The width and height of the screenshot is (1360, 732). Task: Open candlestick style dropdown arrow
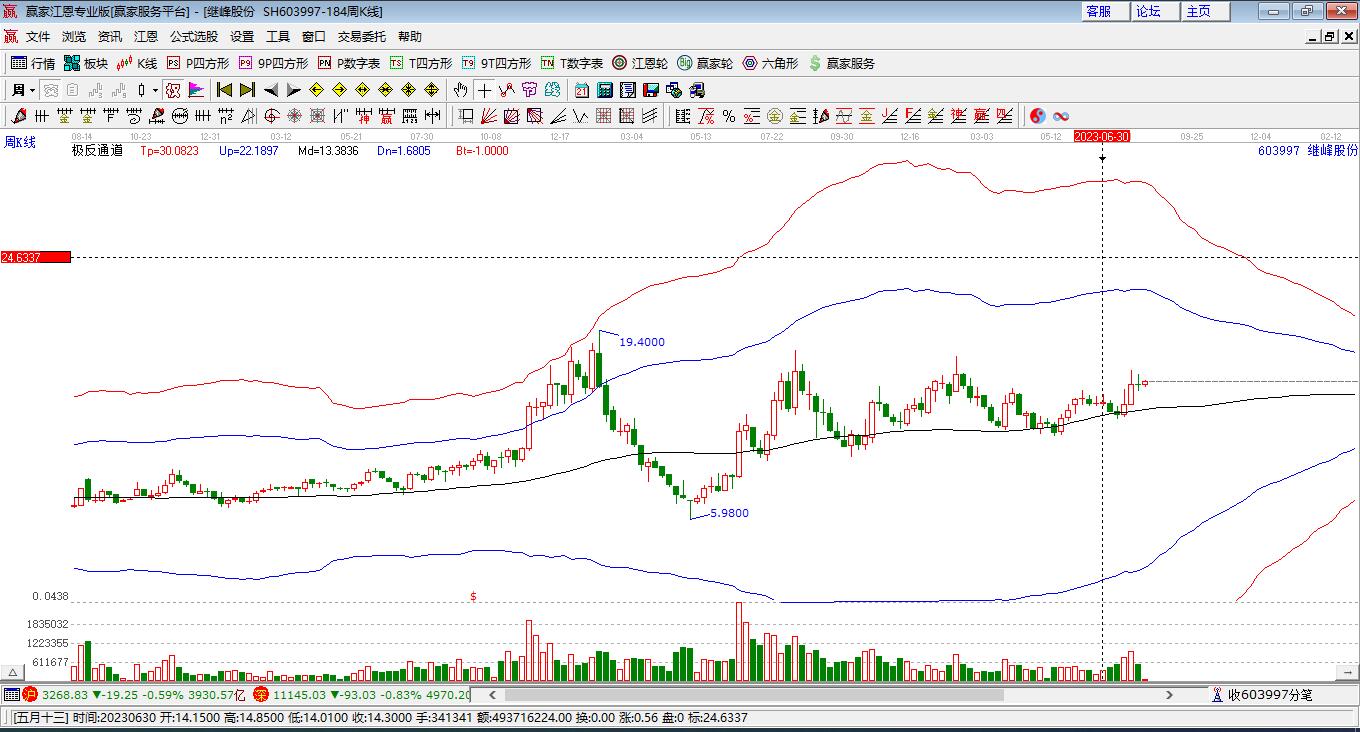pyautogui.click(x=155, y=89)
